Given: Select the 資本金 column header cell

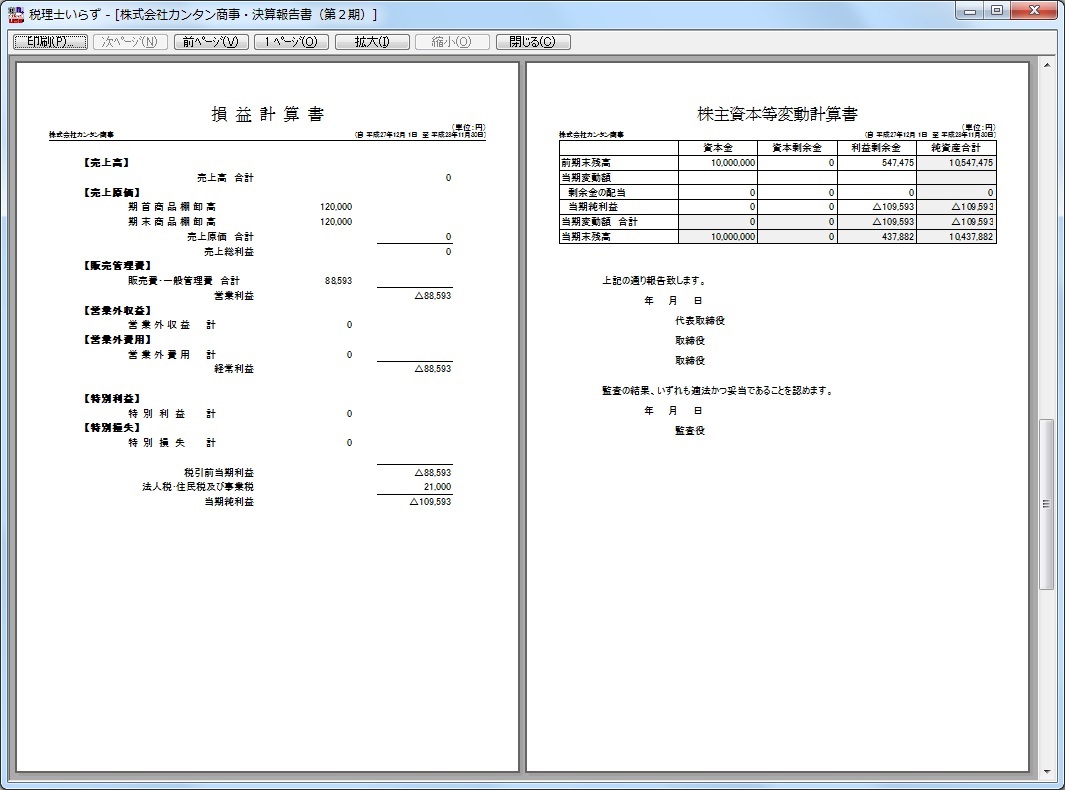Looking at the screenshot, I should (717, 148).
